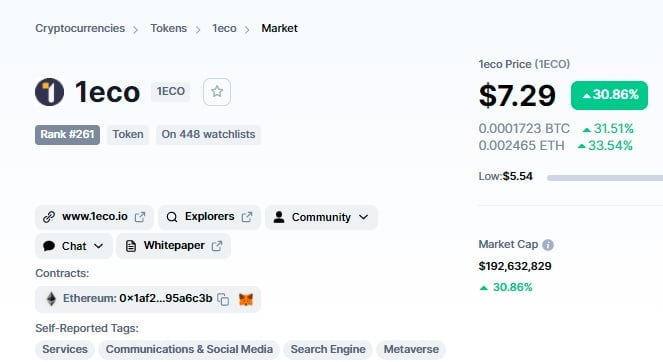The image size is (663, 362).
Task: Click the Contracts: label
Action: click(62, 273)
